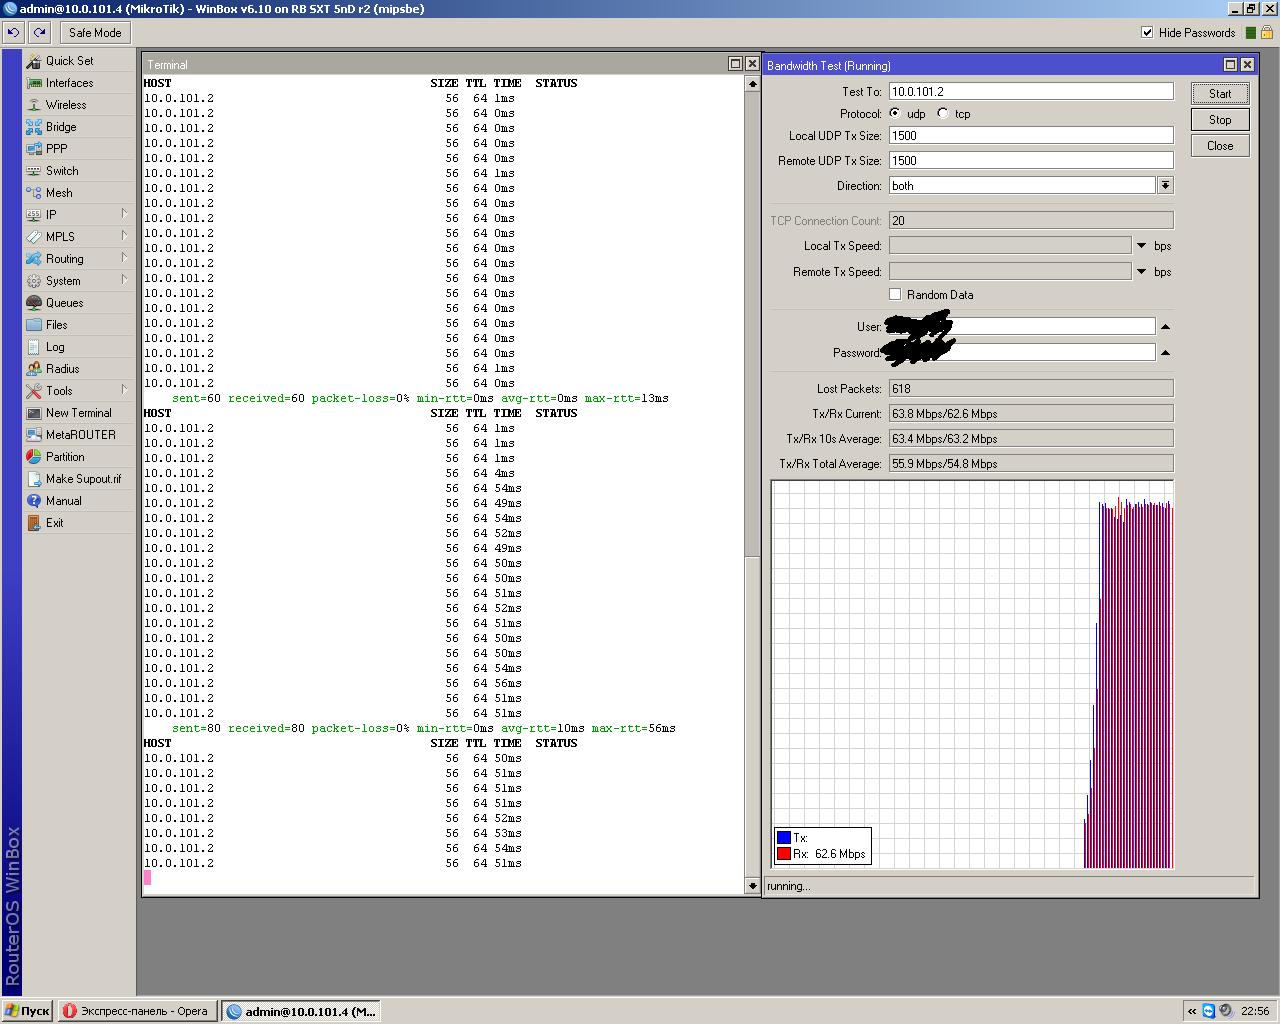1280x1024 pixels.
Task: Expand the Local Tx Speed field arrow
Action: click(x=1141, y=246)
